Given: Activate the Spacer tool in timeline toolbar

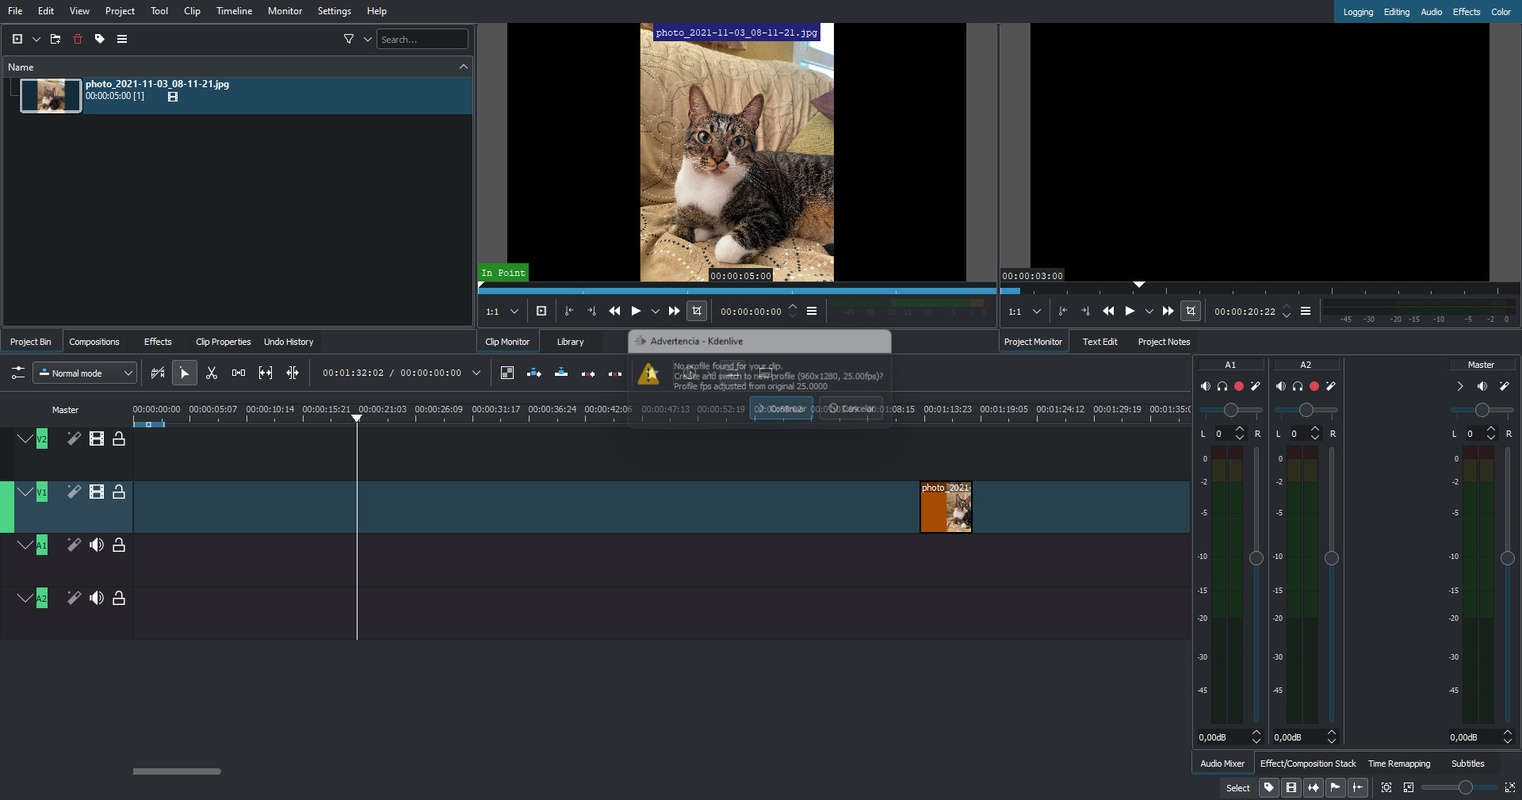Looking at the screenshot, I should pos(238,373).
